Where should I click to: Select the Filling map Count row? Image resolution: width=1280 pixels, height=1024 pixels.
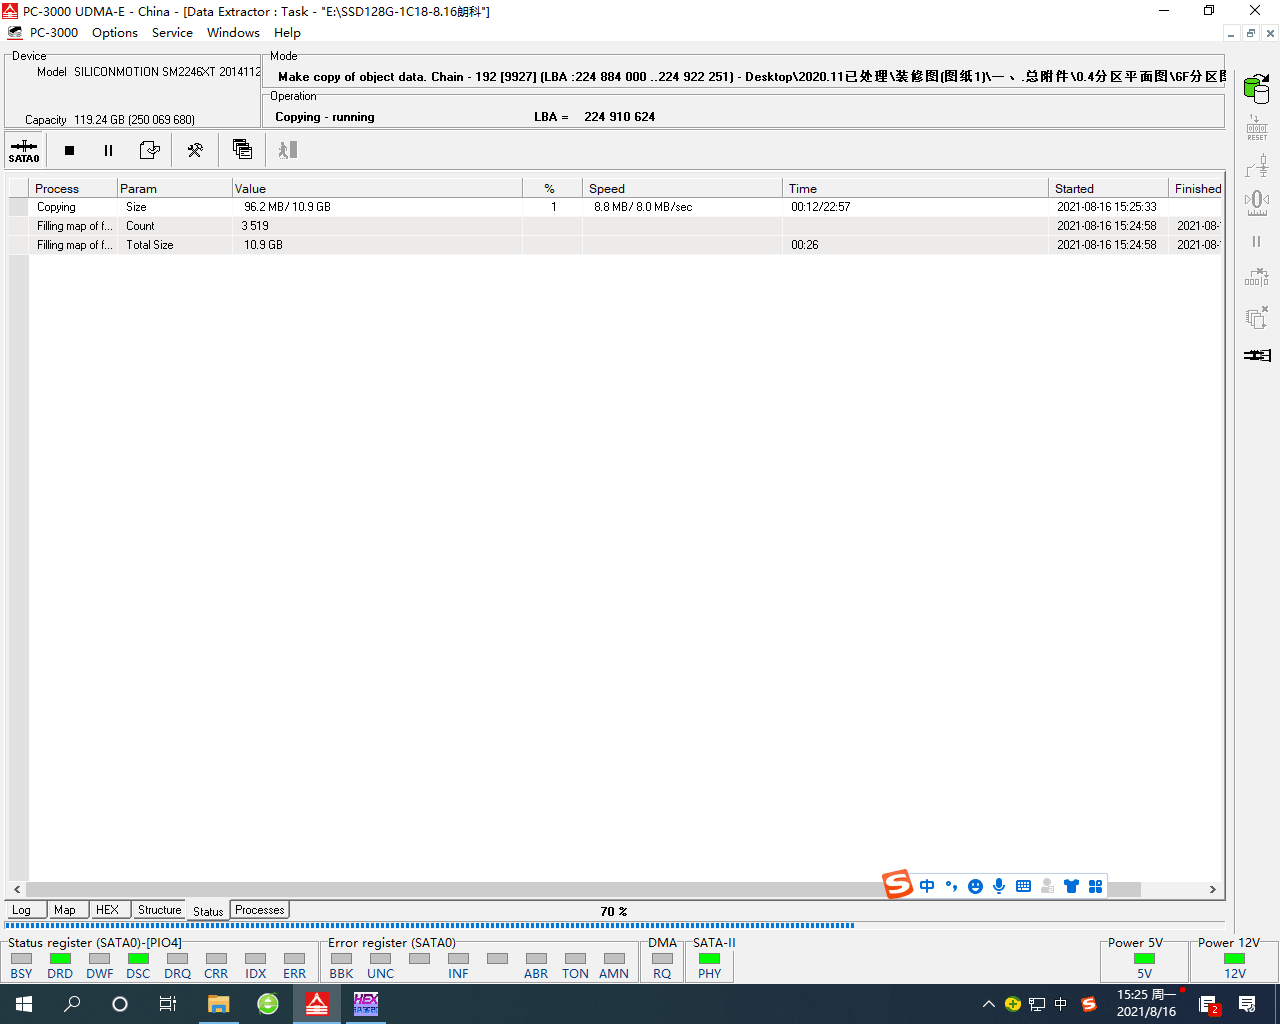coord(615,226)
